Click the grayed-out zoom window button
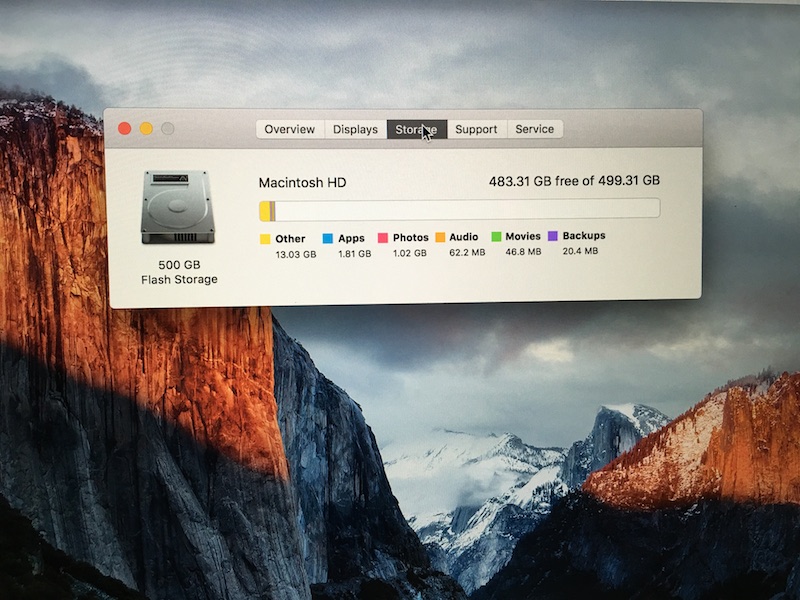The width and height of the screenshot is (800, 600). click(168, 128)
